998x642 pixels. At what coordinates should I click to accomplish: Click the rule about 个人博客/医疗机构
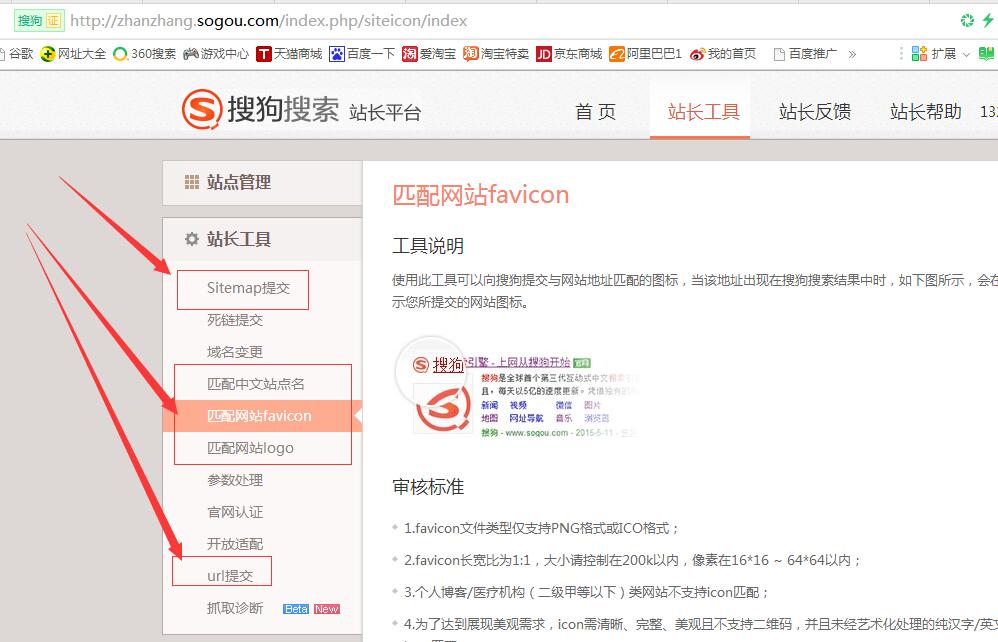587,592
